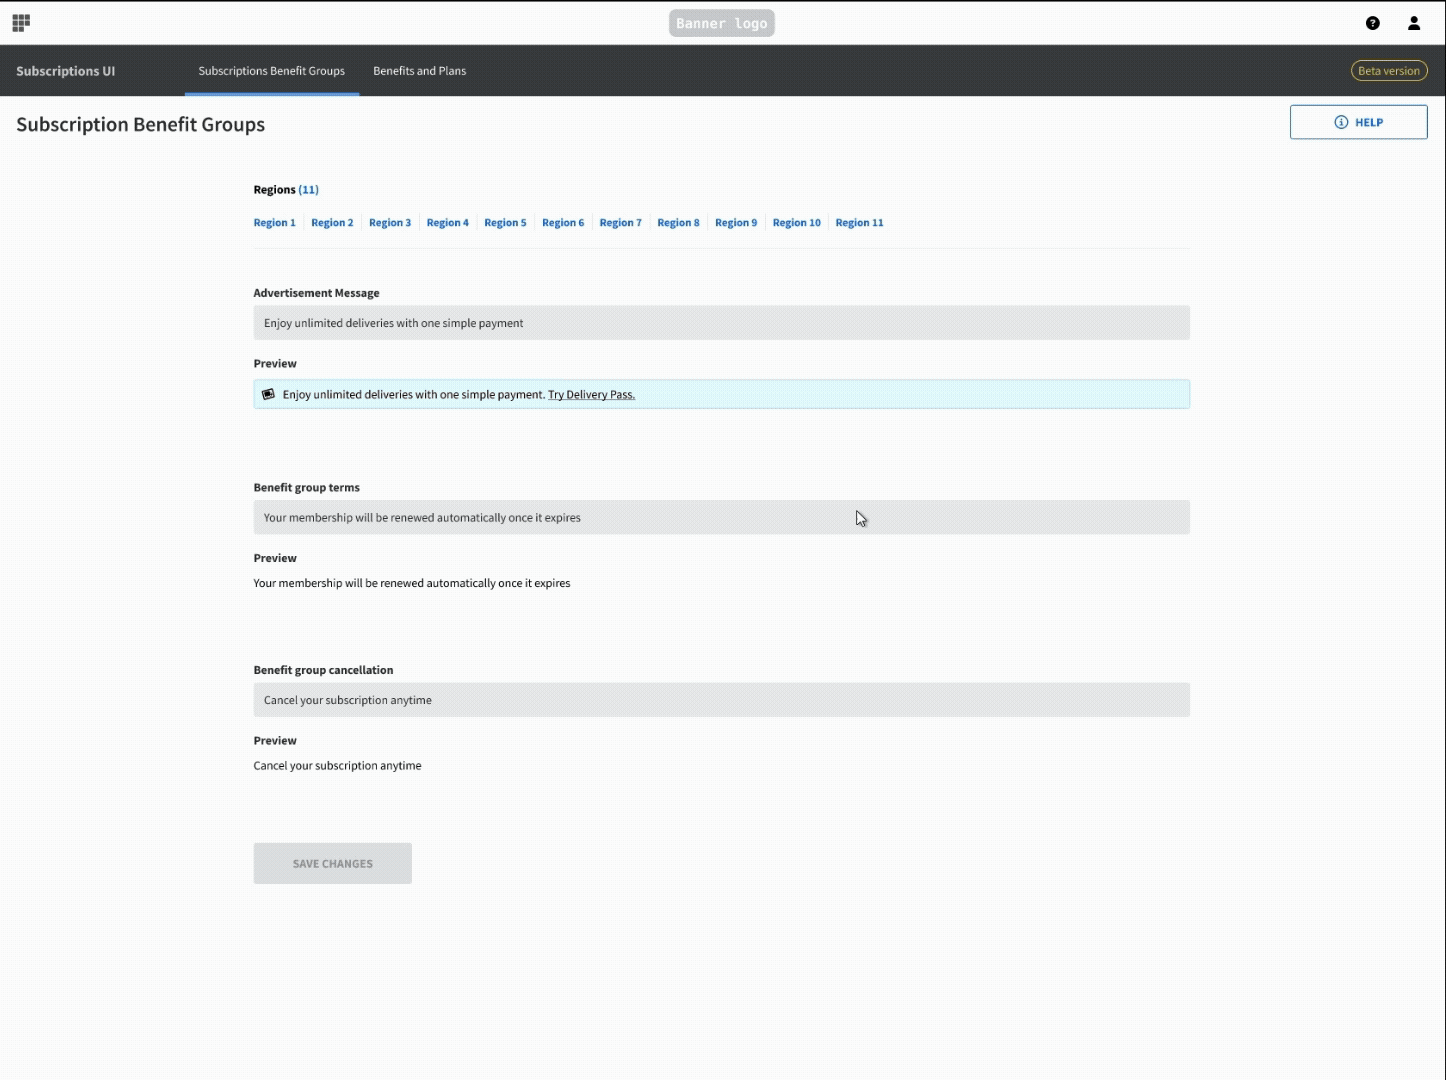
Task: Focus the Benefit group cancellation input field
Action: point(722,700)
